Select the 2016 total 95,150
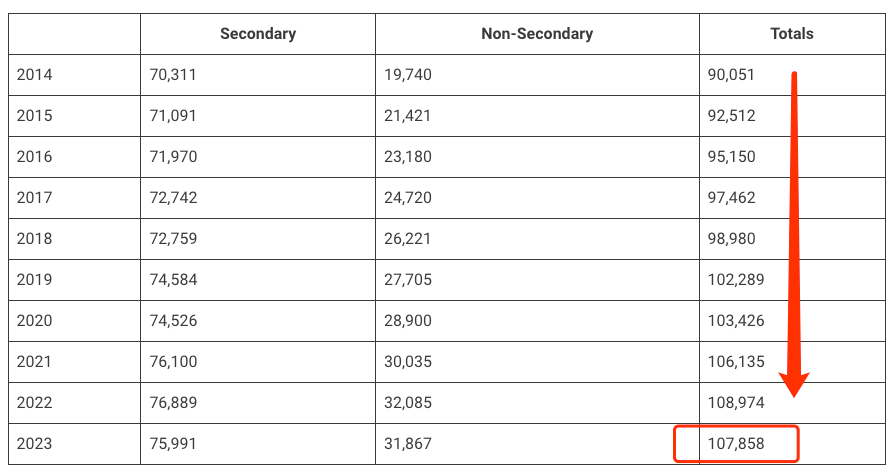Image resolution: width=896 pixels, height=476 pixels. 731,157
